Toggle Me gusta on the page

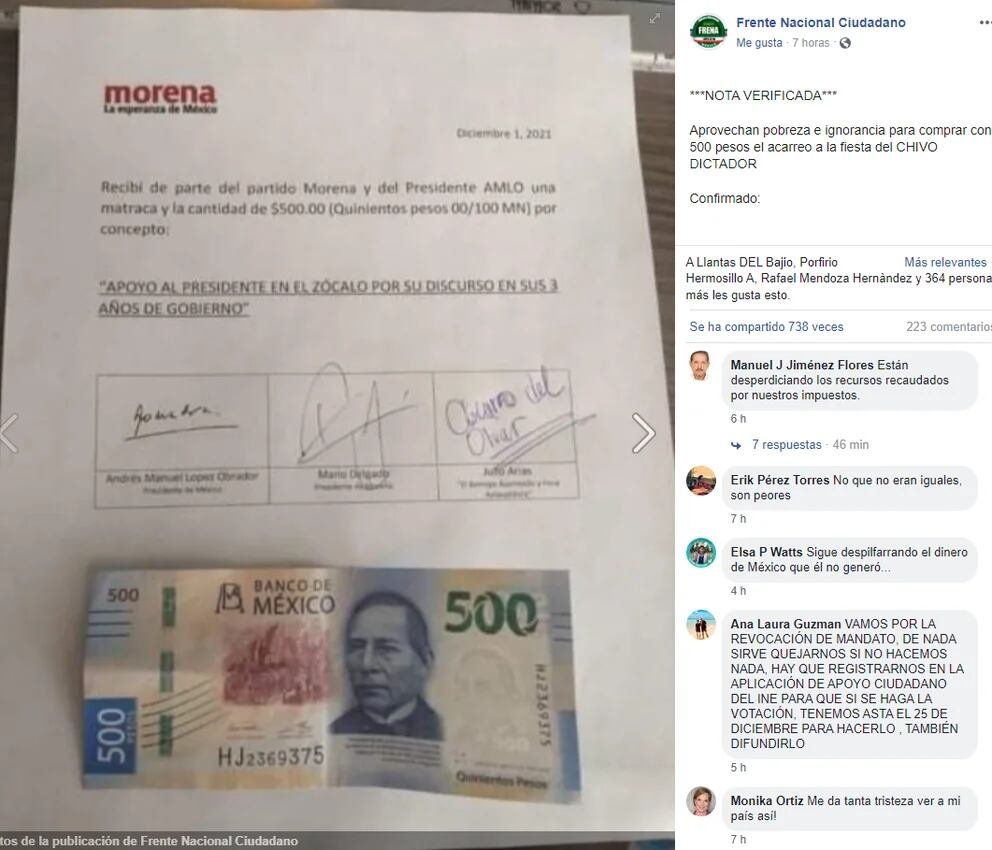click(x=759, y=43)
